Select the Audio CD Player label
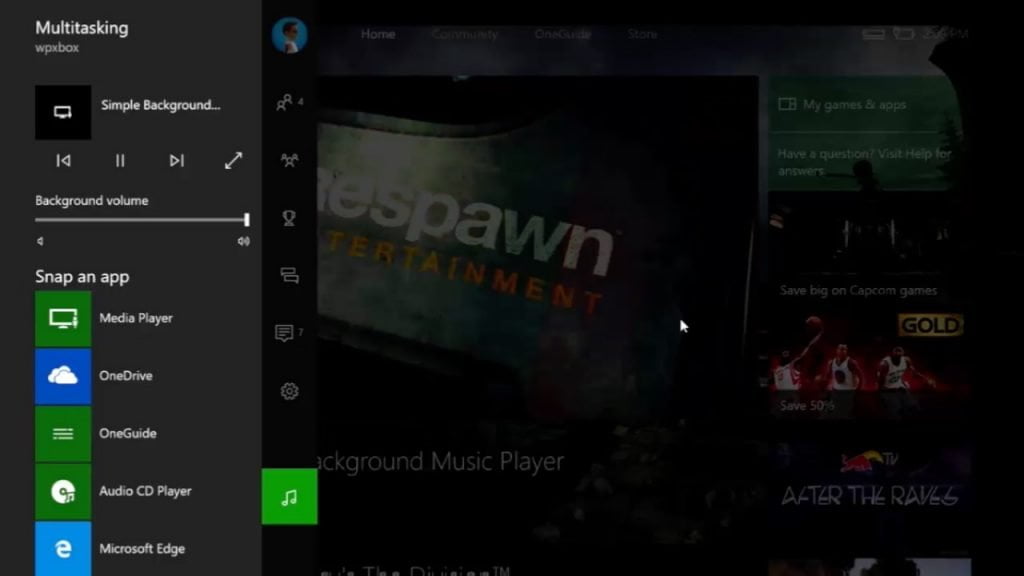 coord(145,491)
